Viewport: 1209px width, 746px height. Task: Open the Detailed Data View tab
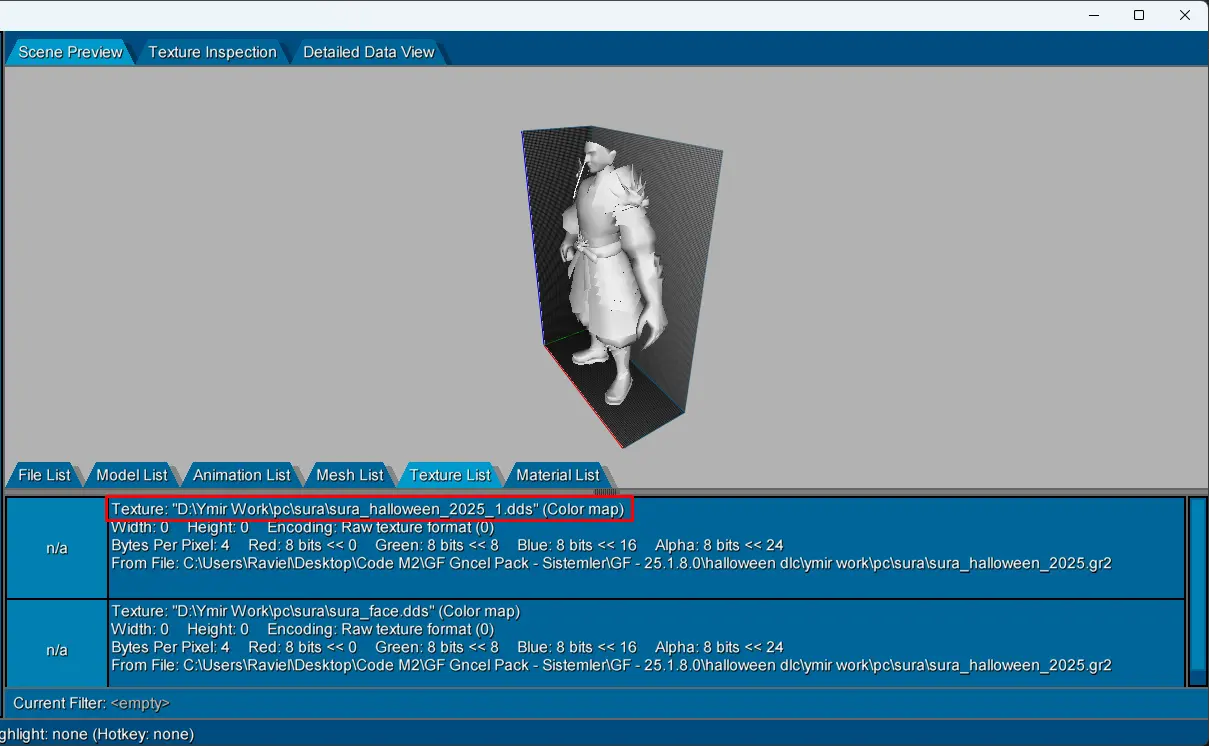pos(368,52)
